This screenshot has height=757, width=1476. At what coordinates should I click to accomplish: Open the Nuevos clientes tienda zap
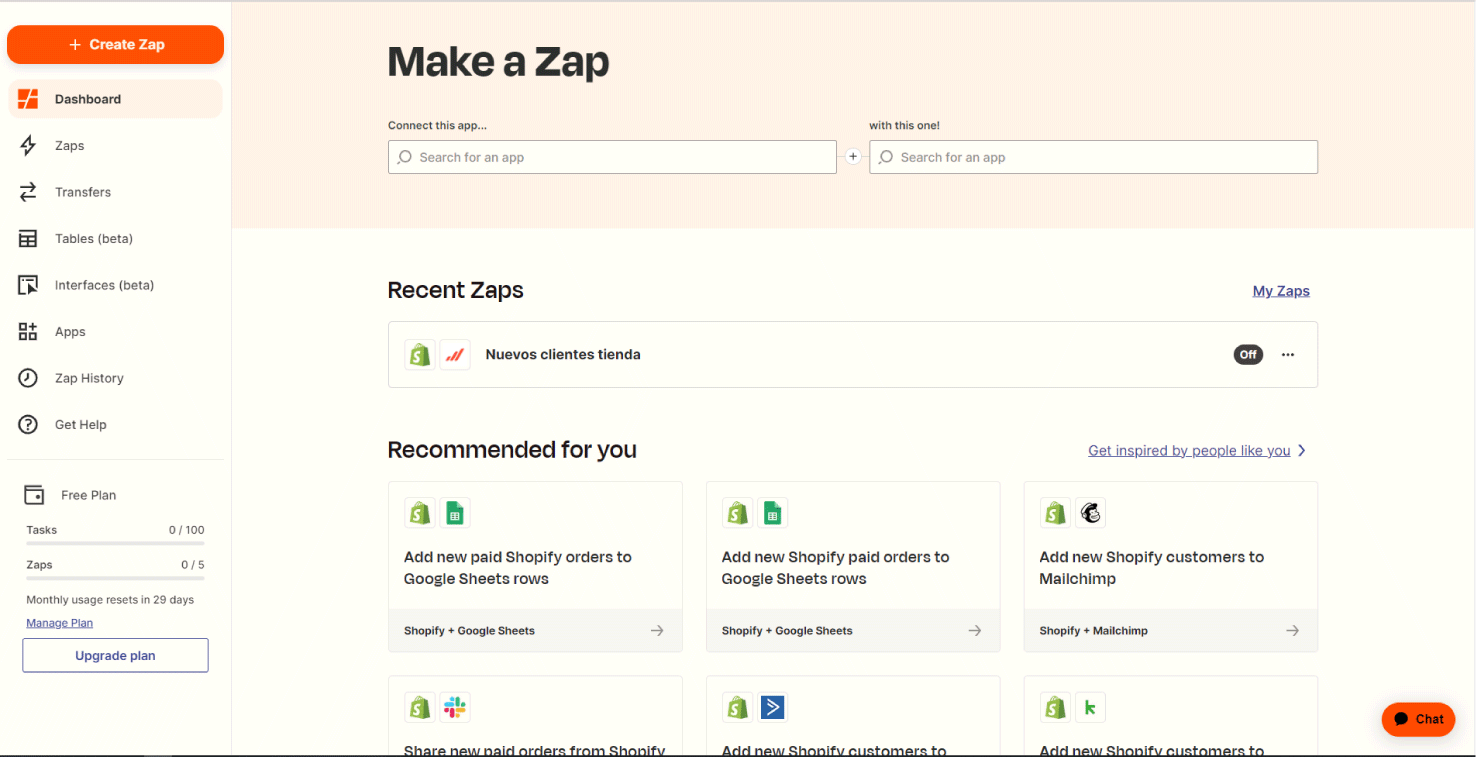click(563, 355)
